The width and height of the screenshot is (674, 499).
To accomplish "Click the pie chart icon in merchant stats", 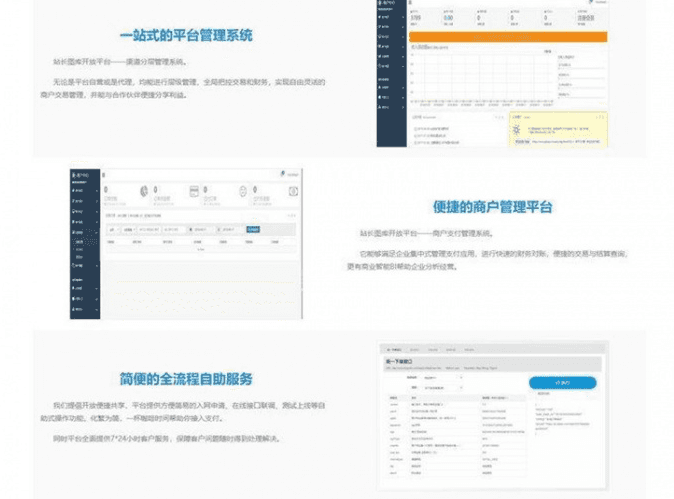I will [x=144, y=192].
